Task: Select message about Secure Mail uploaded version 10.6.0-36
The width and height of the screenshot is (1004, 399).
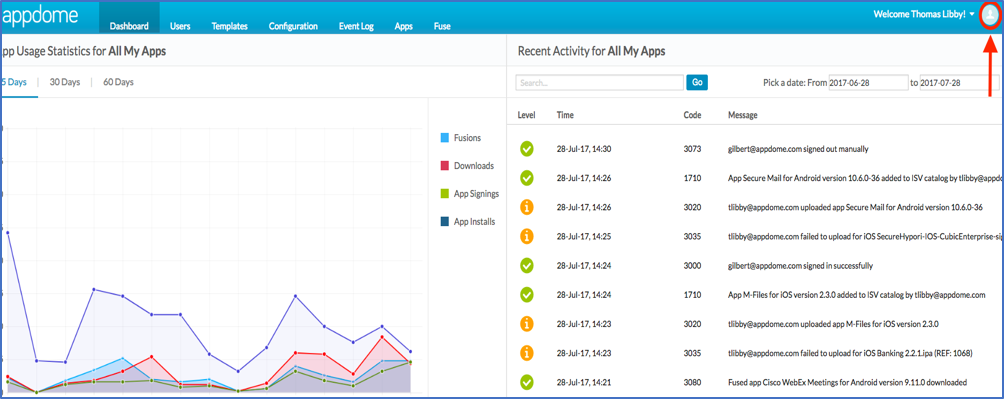Action: coord(855,207)
